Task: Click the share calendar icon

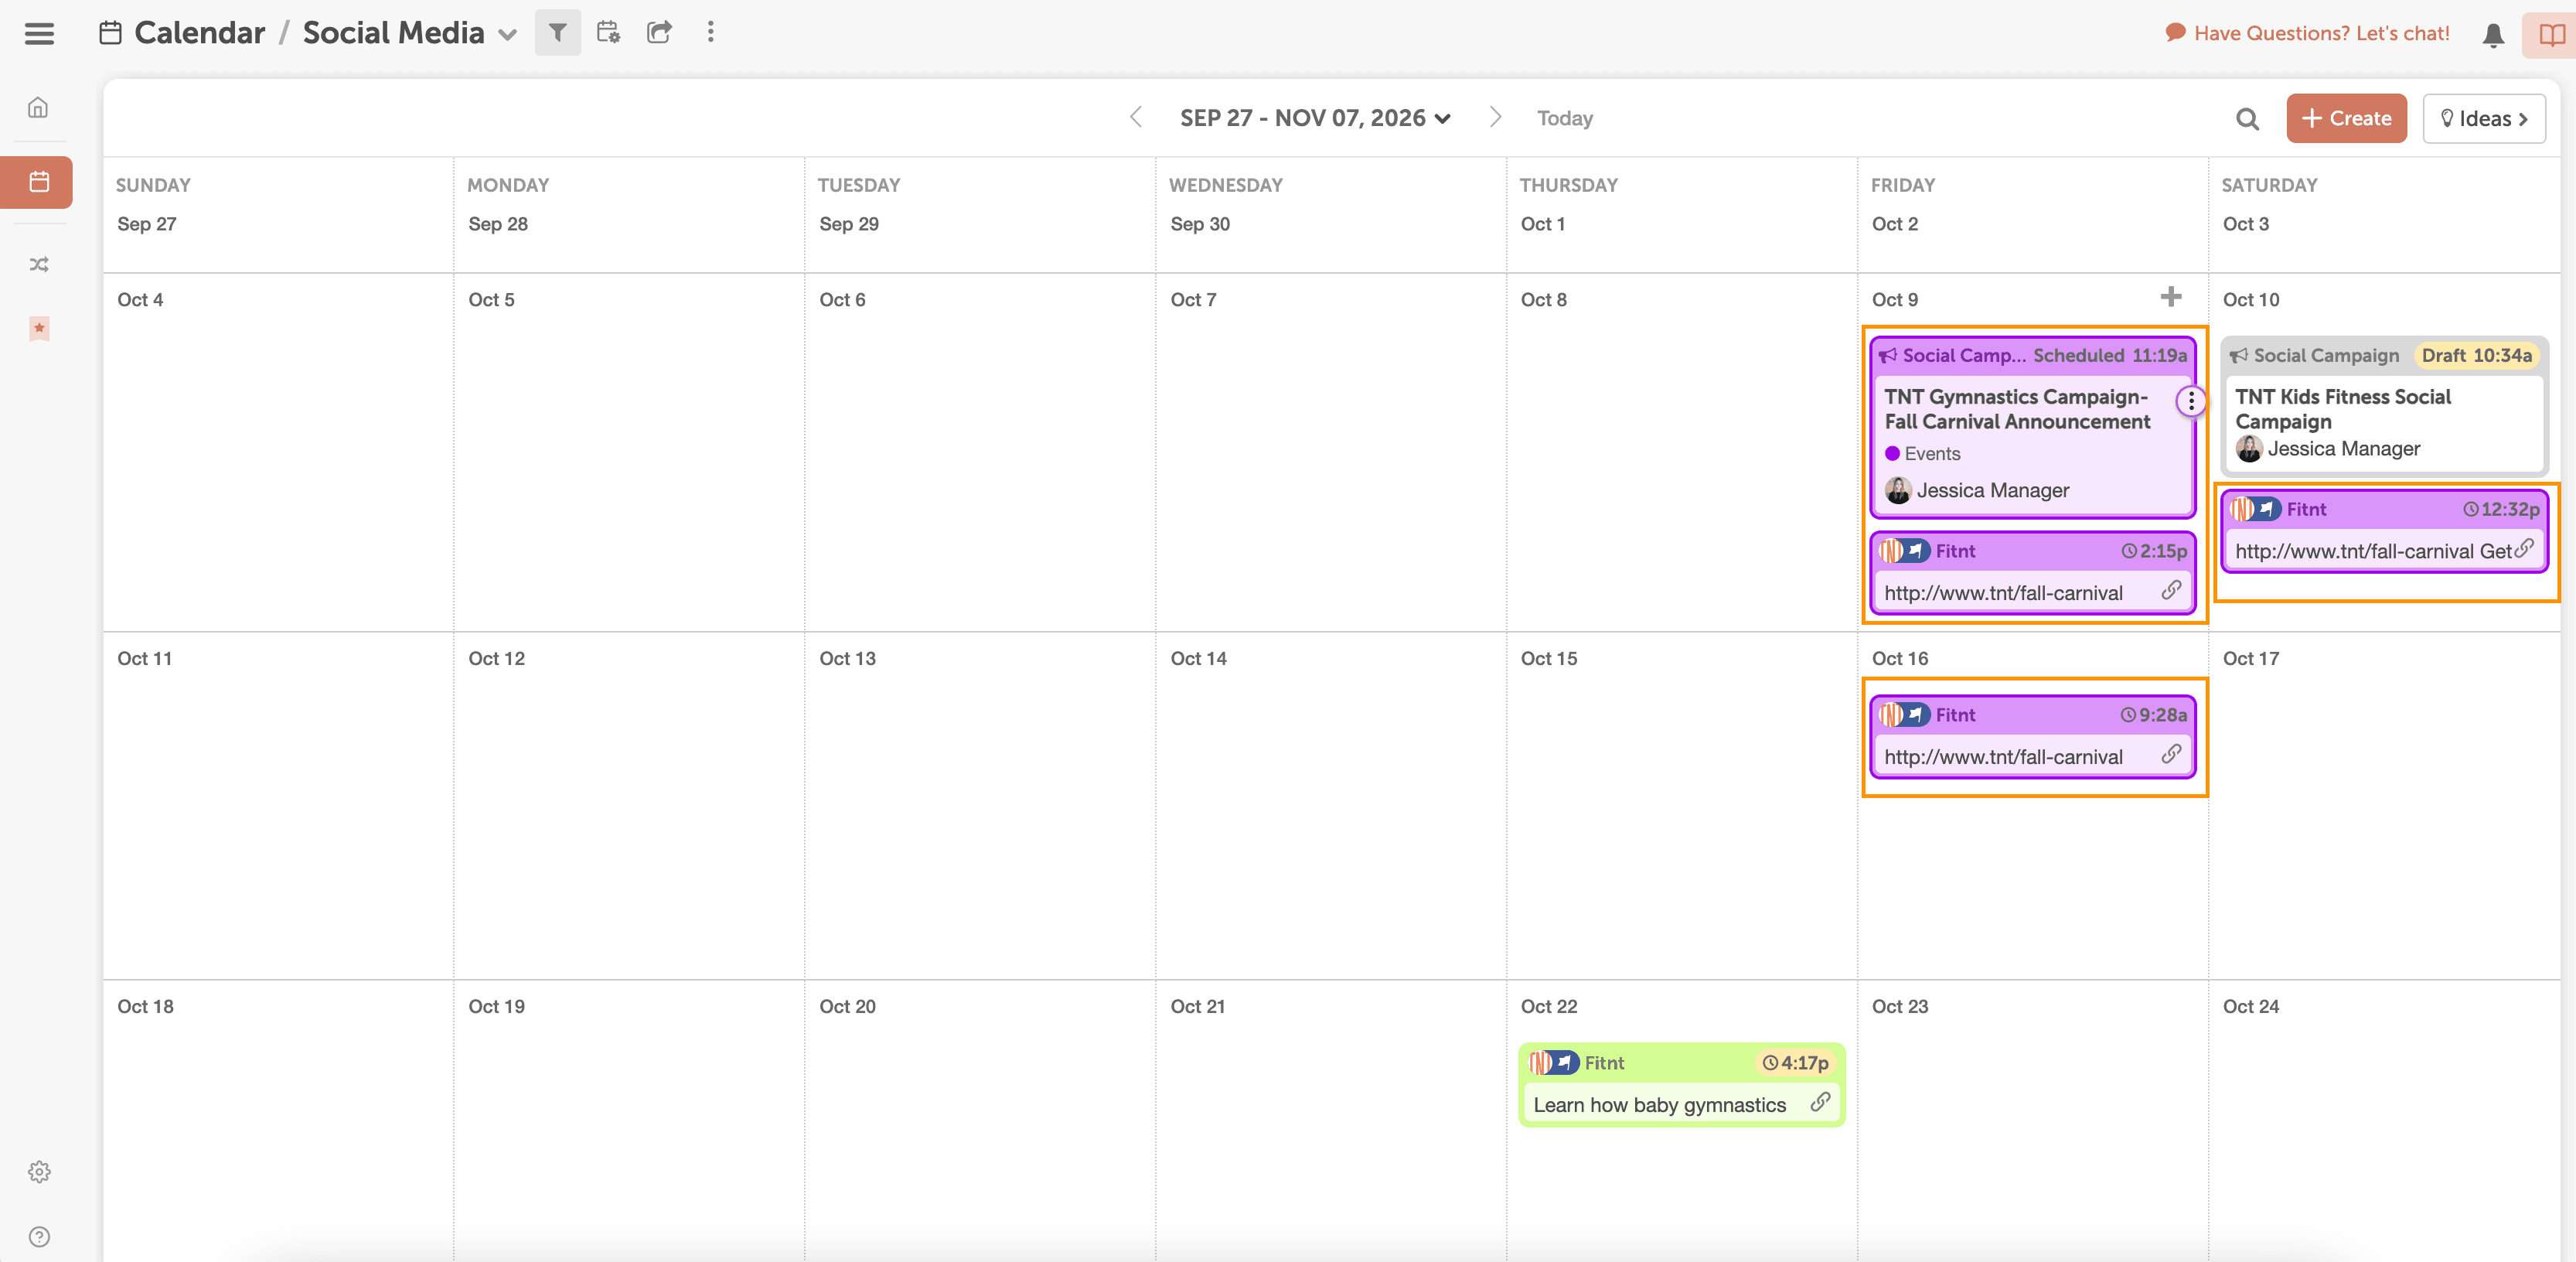Action: (659, 33)
